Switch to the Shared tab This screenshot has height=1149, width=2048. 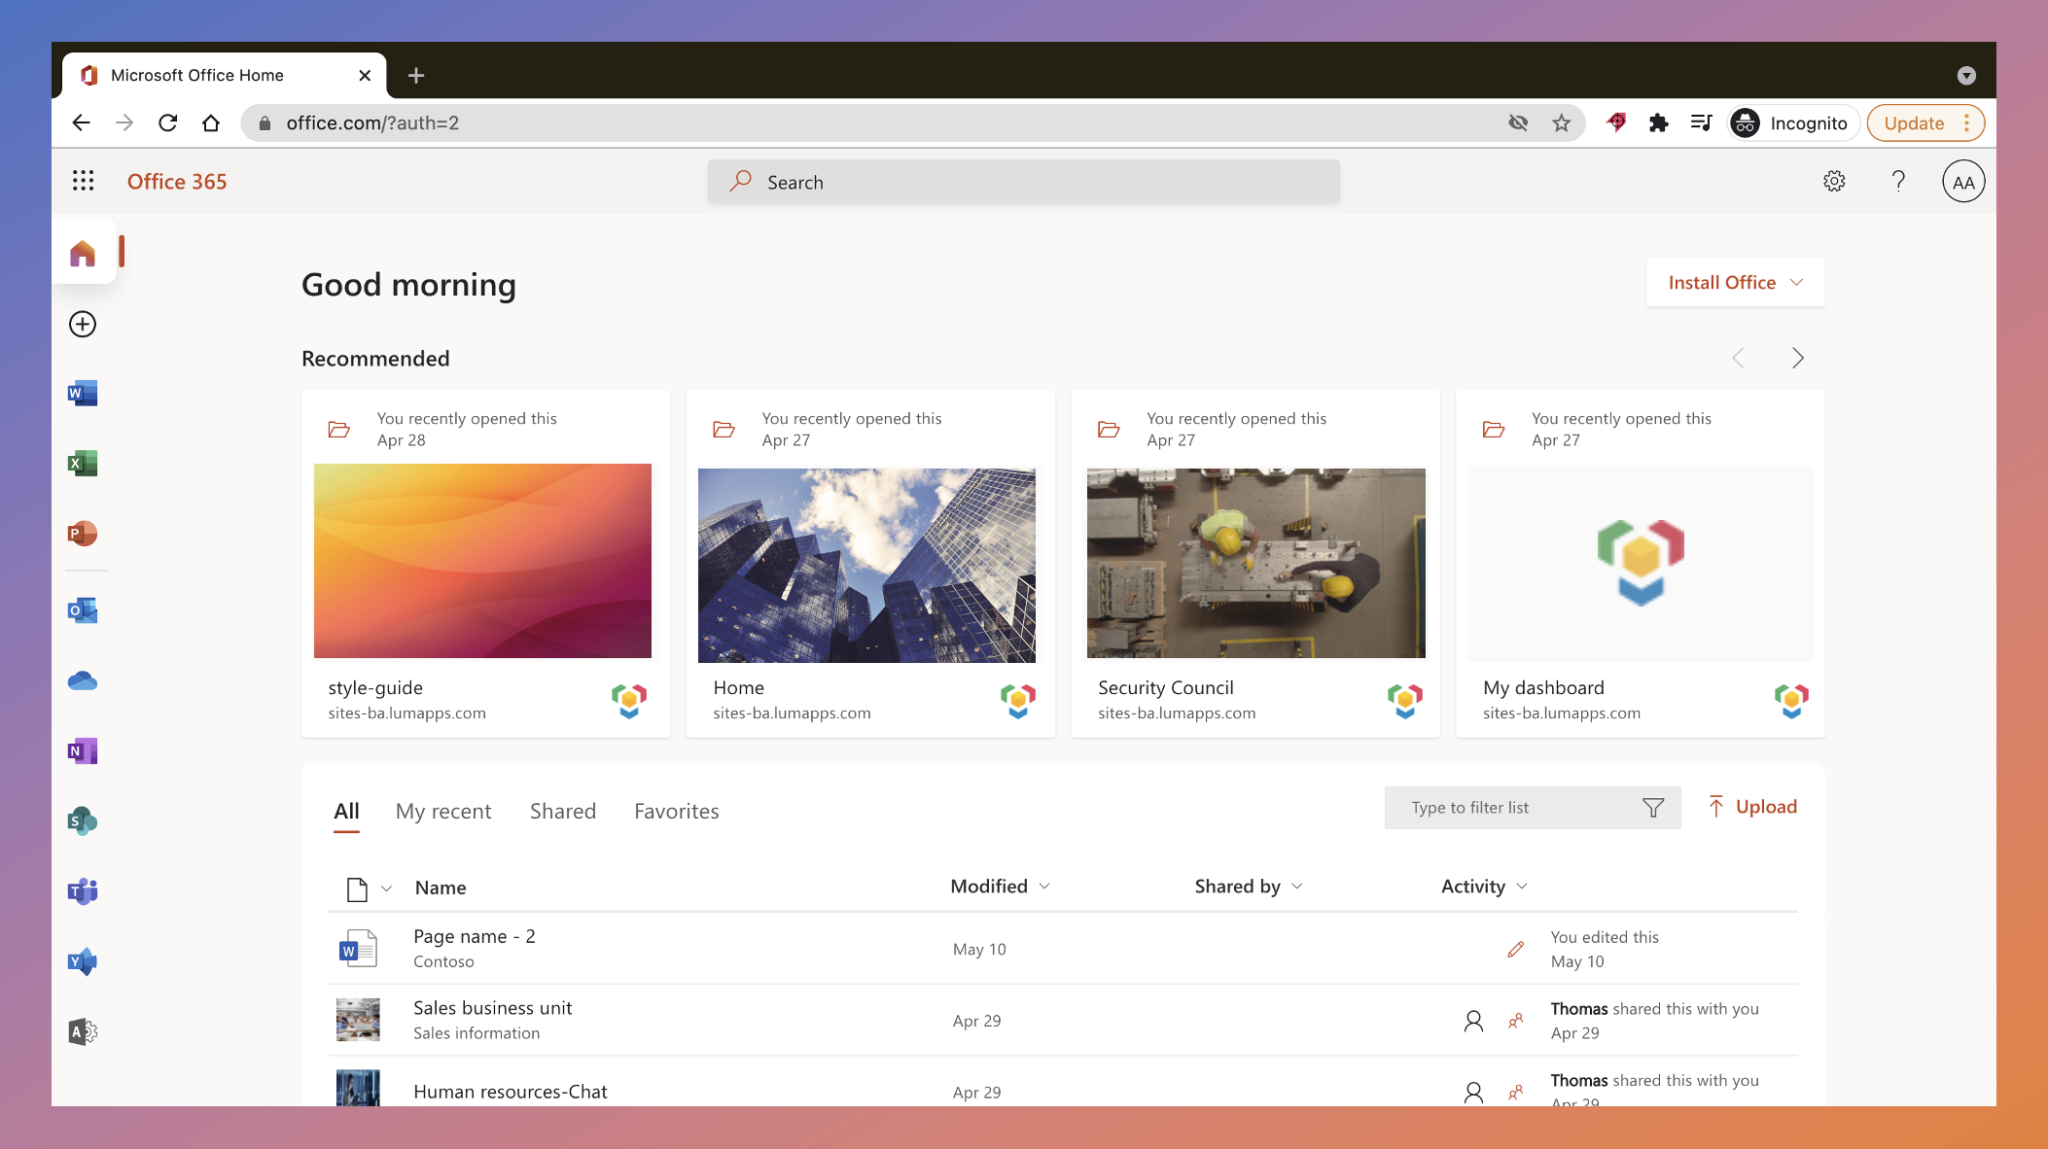click(x=563, y=812)
